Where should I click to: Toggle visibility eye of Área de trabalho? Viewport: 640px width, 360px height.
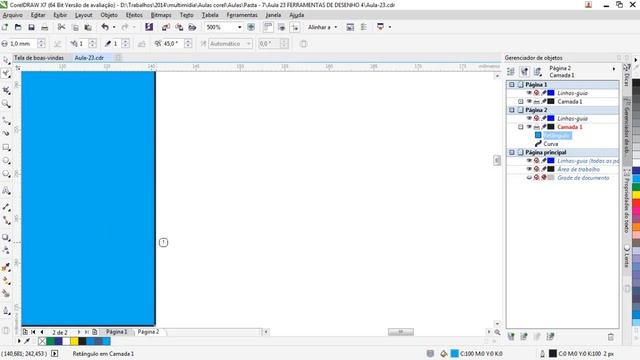(529, 169)
